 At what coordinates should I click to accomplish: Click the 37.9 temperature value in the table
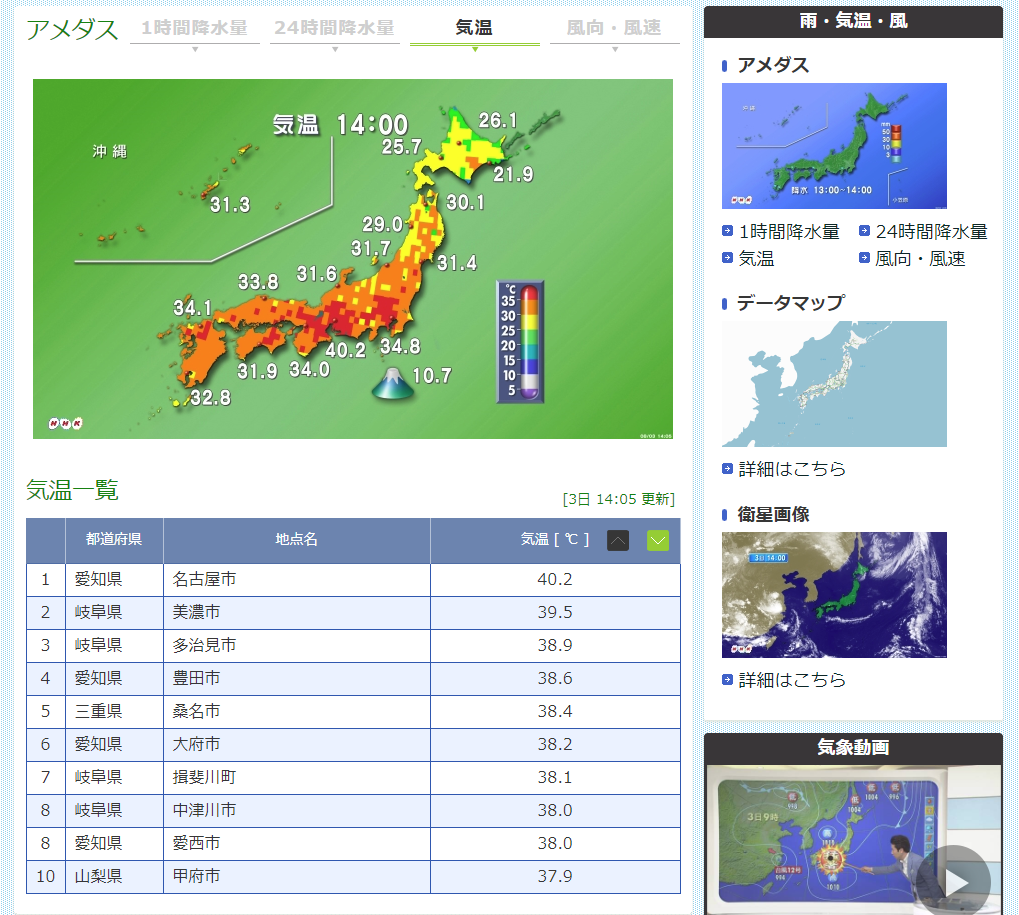(555, 877)
